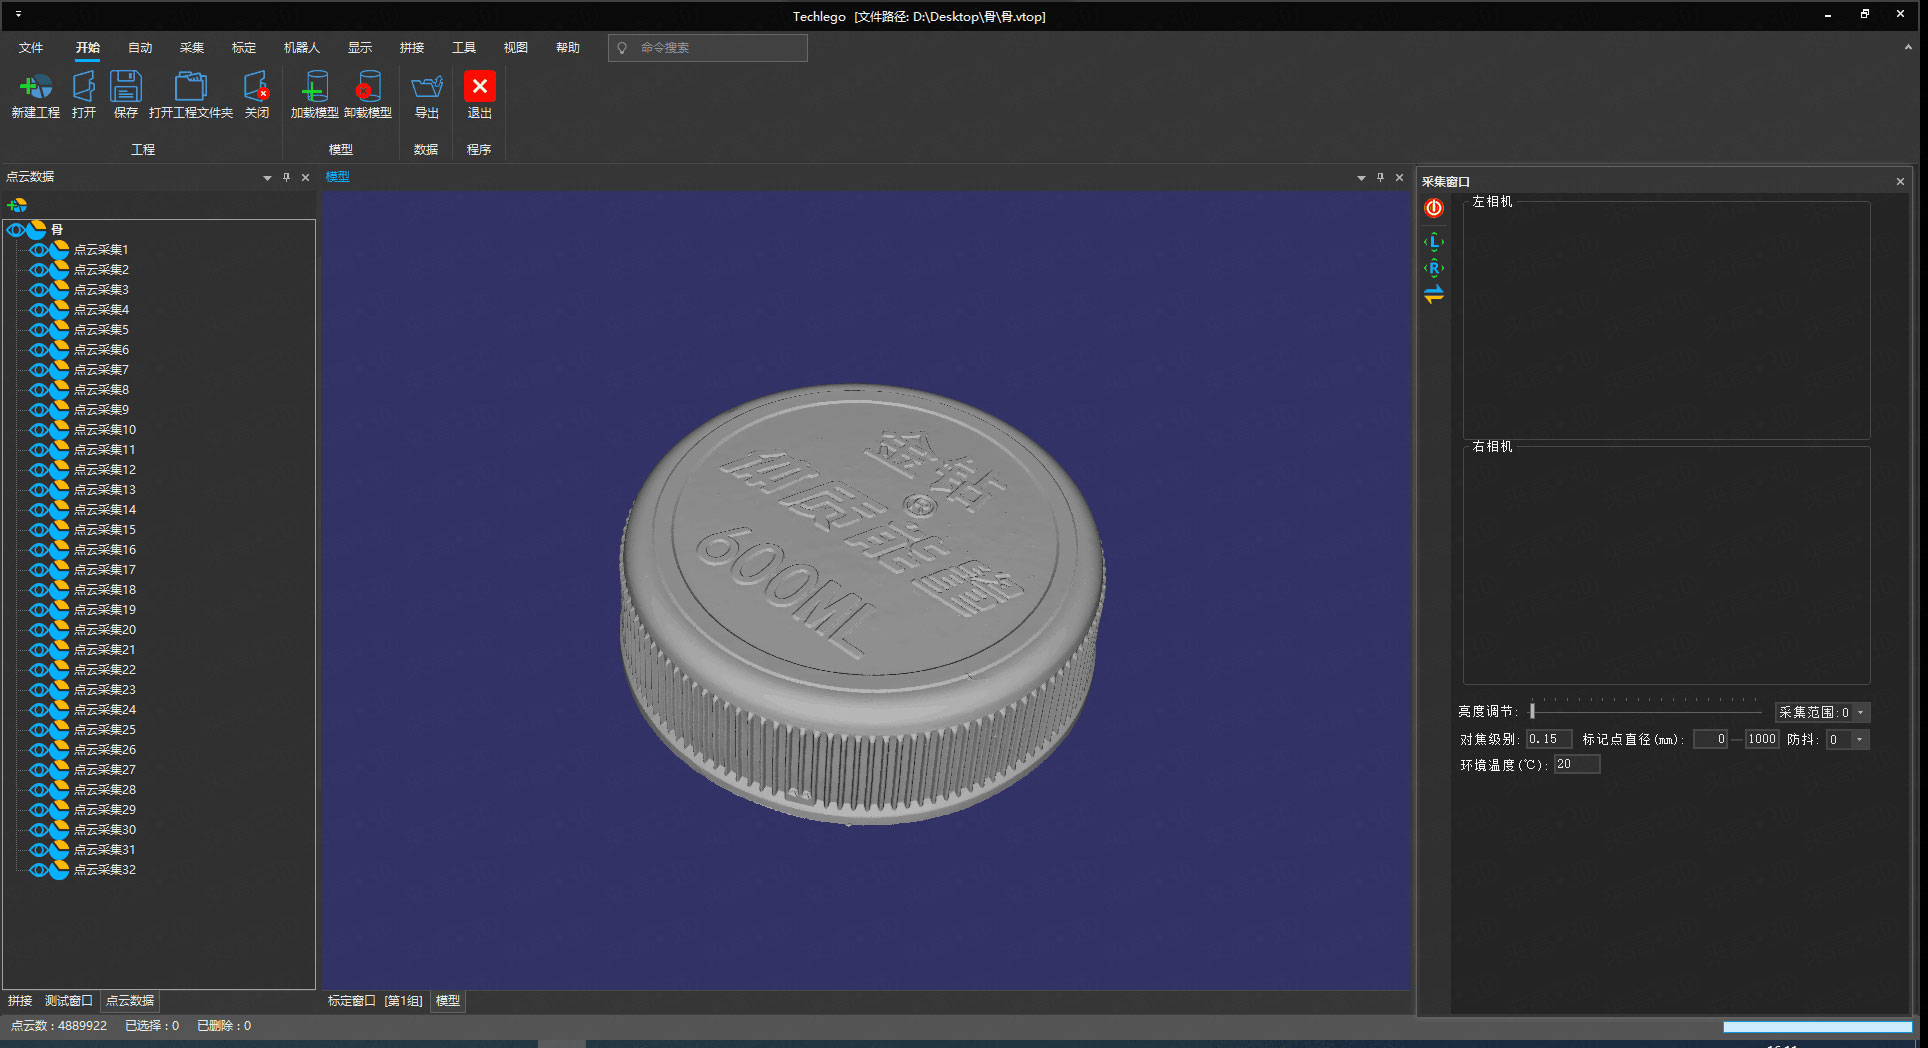Hide point cloud 点云采集5 via eye icon
1928x1048 pixels.
[39, 330]
